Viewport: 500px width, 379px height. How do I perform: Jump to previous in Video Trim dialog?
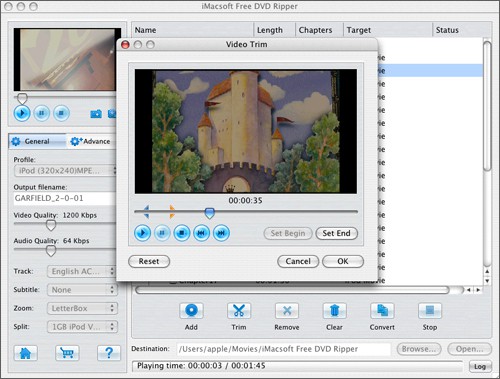[201, 233]
